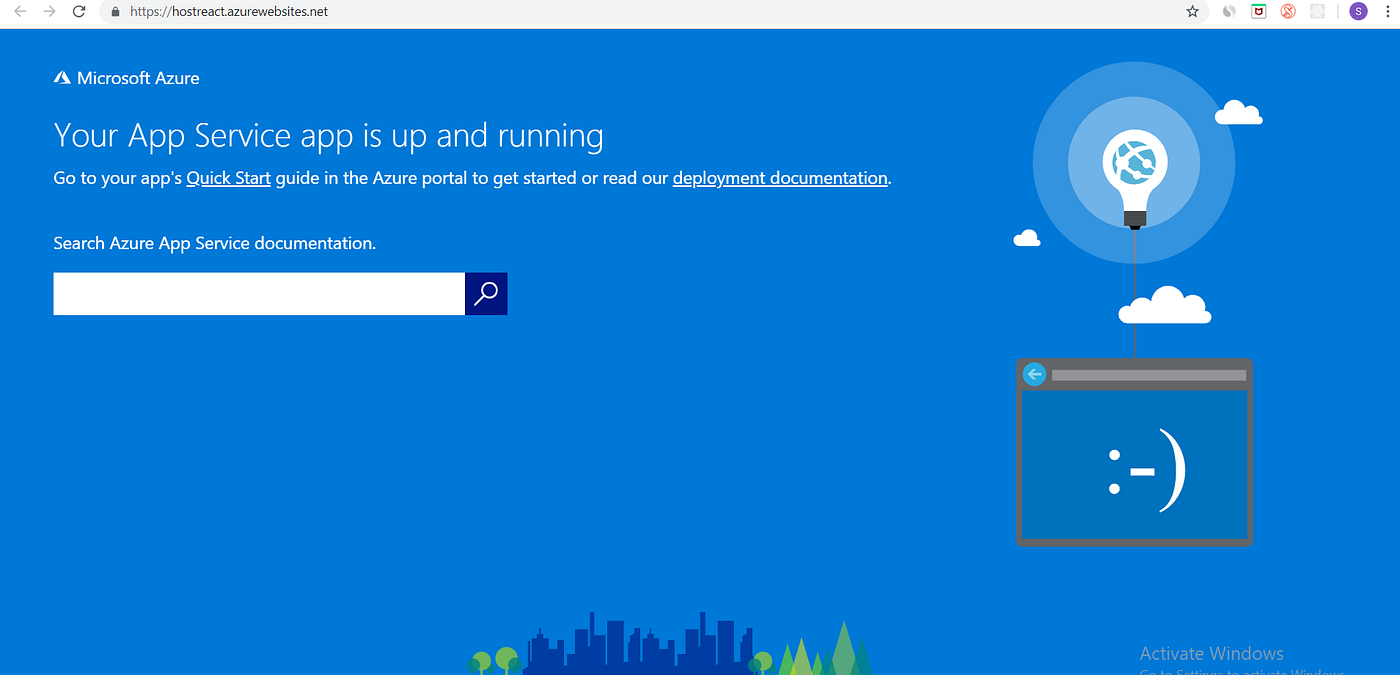
Task: Click the search magnifying glass button
Action: pos(486,293)
